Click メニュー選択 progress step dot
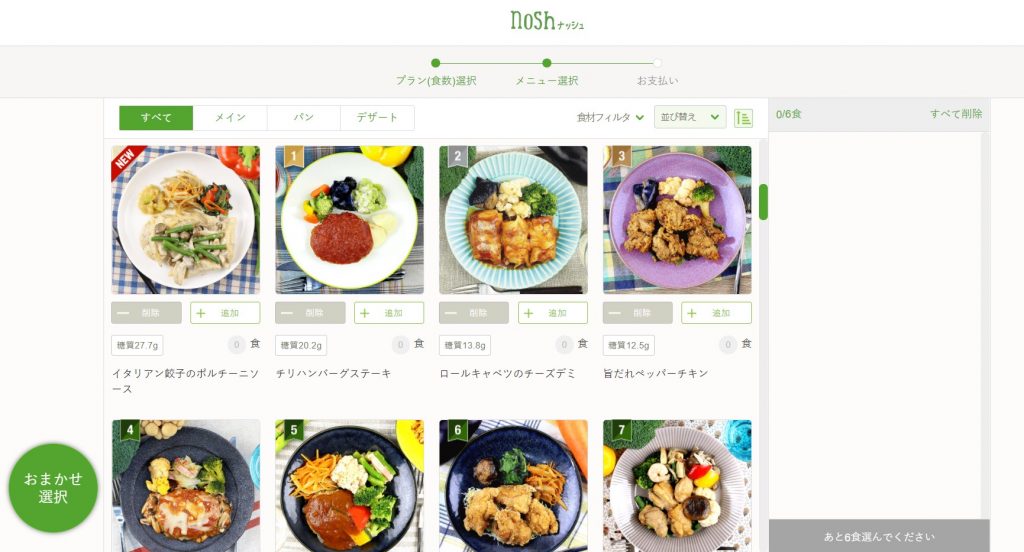The width and height of the screenshot is (1024, 552). [x=547, y=63]
